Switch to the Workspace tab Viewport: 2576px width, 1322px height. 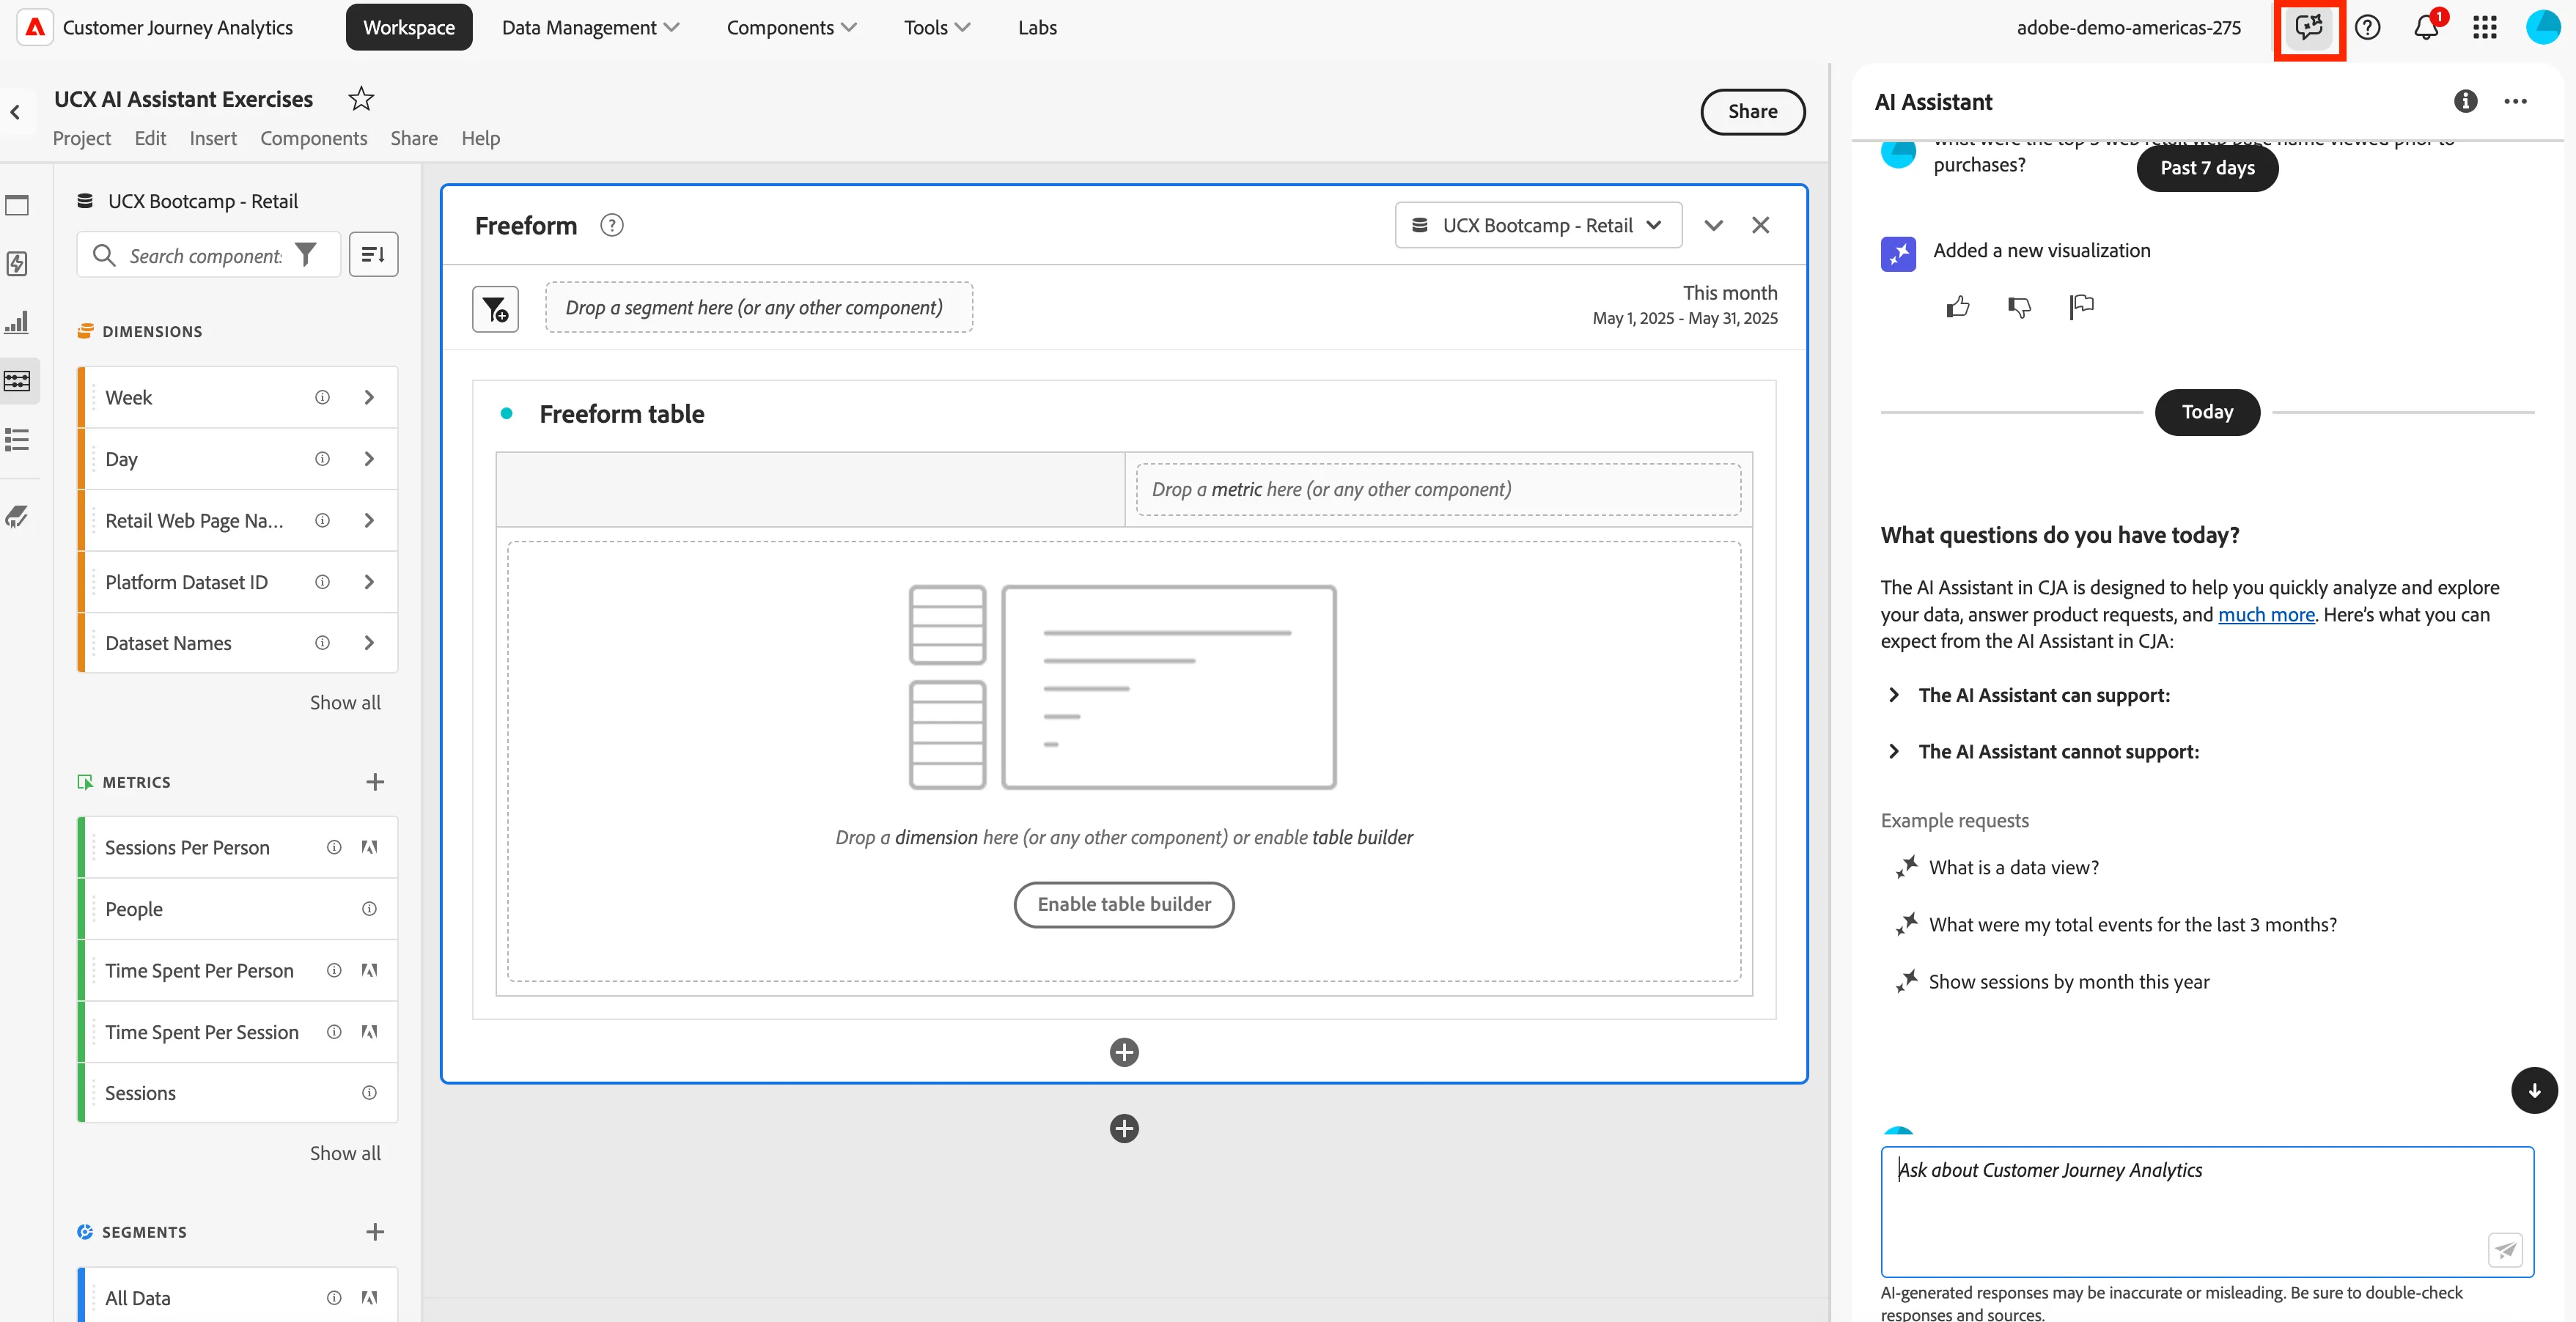[x=409, y=28]
